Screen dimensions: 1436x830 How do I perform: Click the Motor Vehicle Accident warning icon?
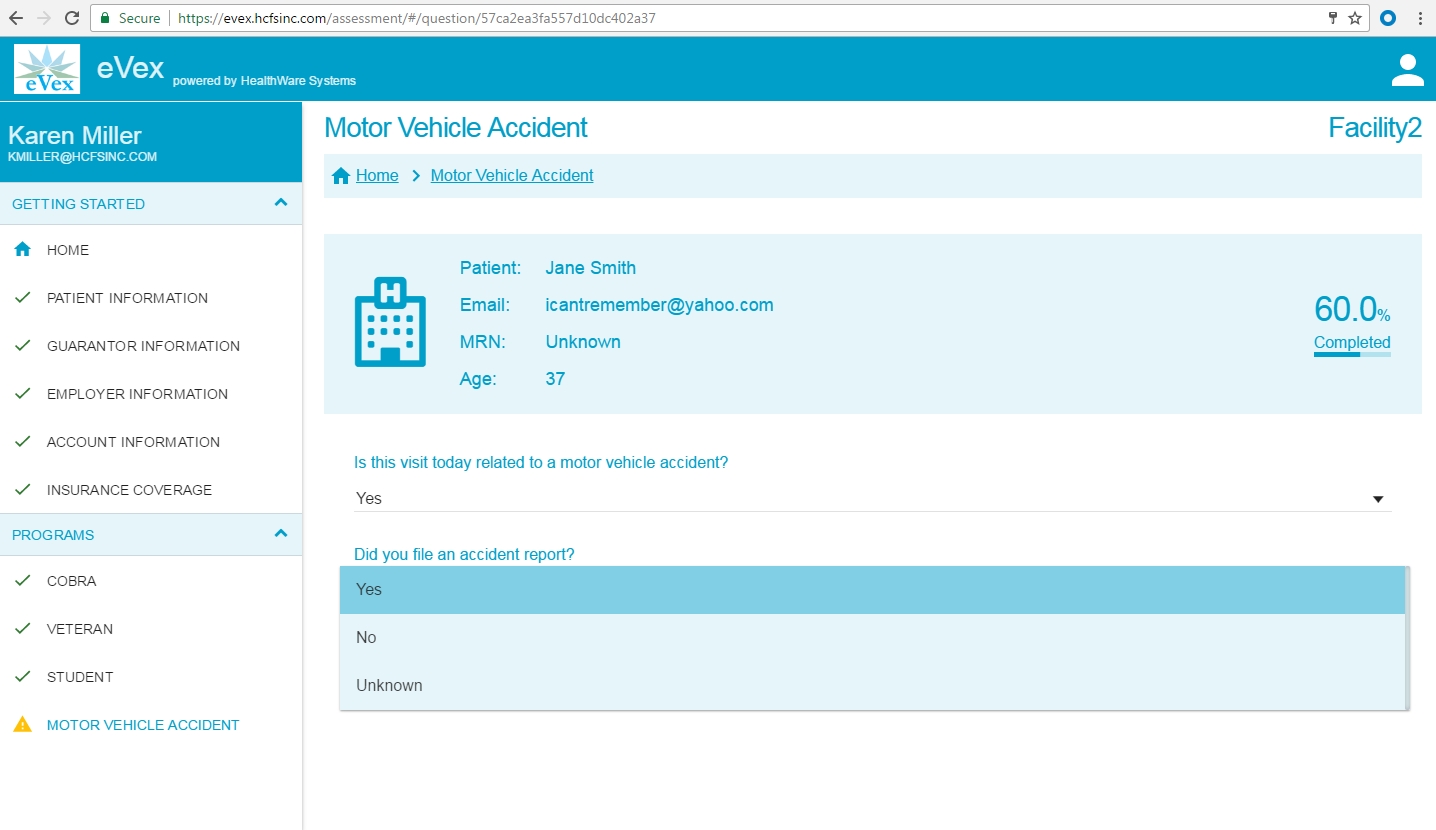click(x=22, y=725)
